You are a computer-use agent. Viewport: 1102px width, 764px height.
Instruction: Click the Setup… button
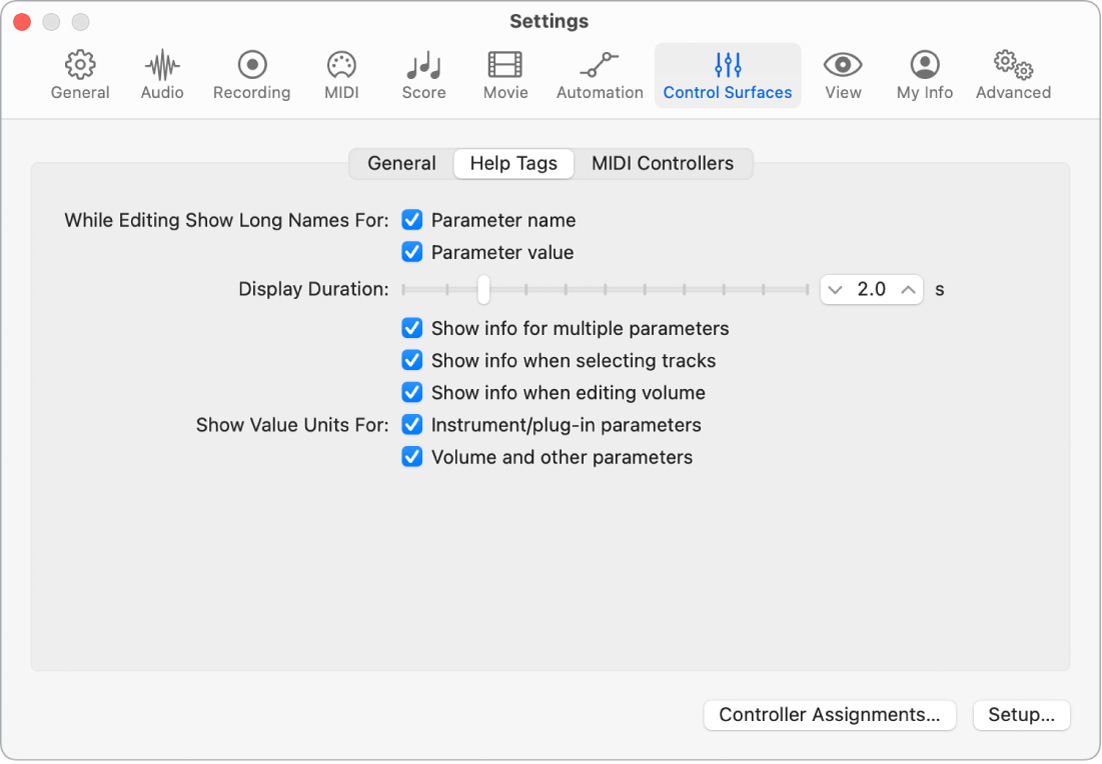[1021, 715]
